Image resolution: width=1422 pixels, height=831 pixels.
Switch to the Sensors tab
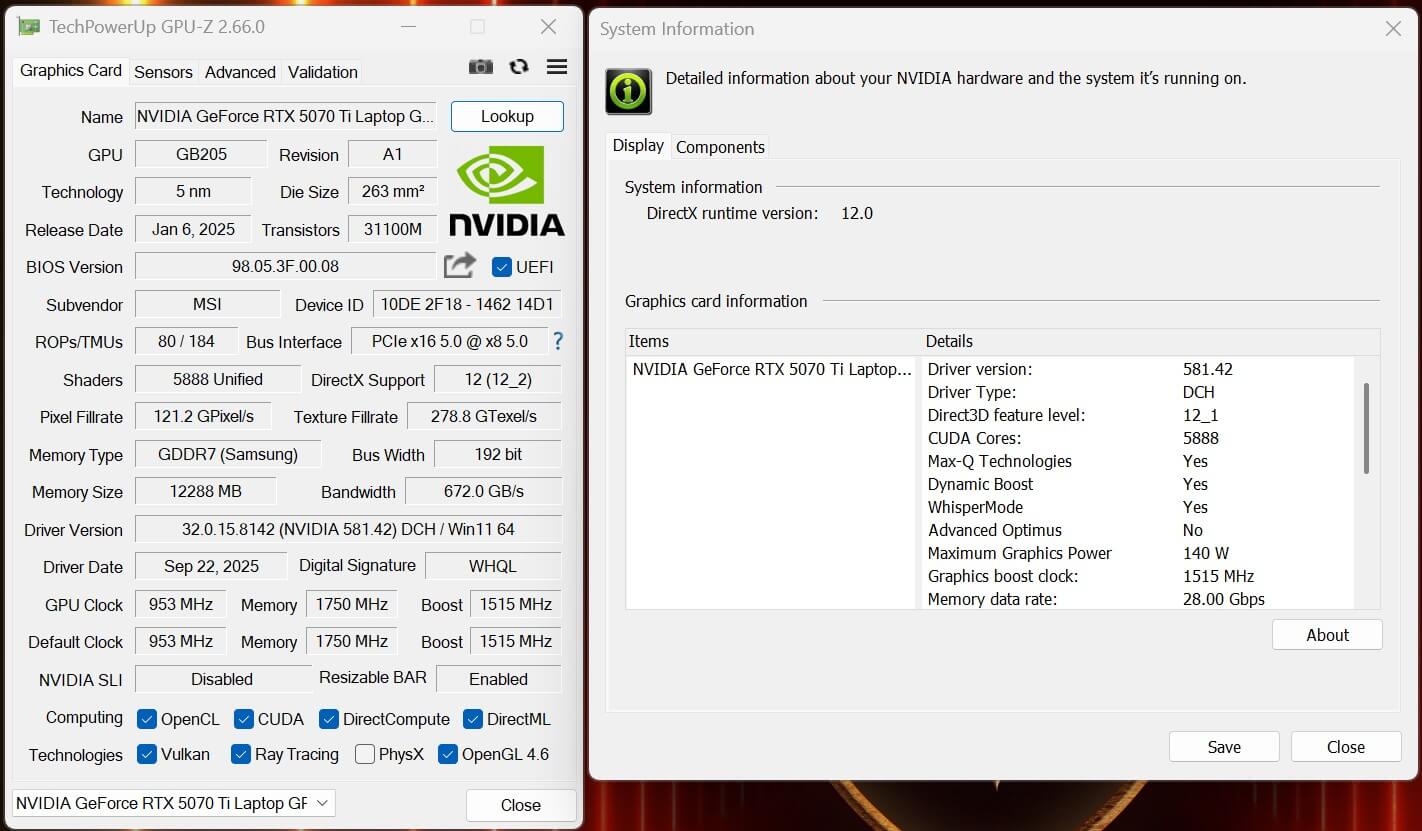click(x=163, y=71)
